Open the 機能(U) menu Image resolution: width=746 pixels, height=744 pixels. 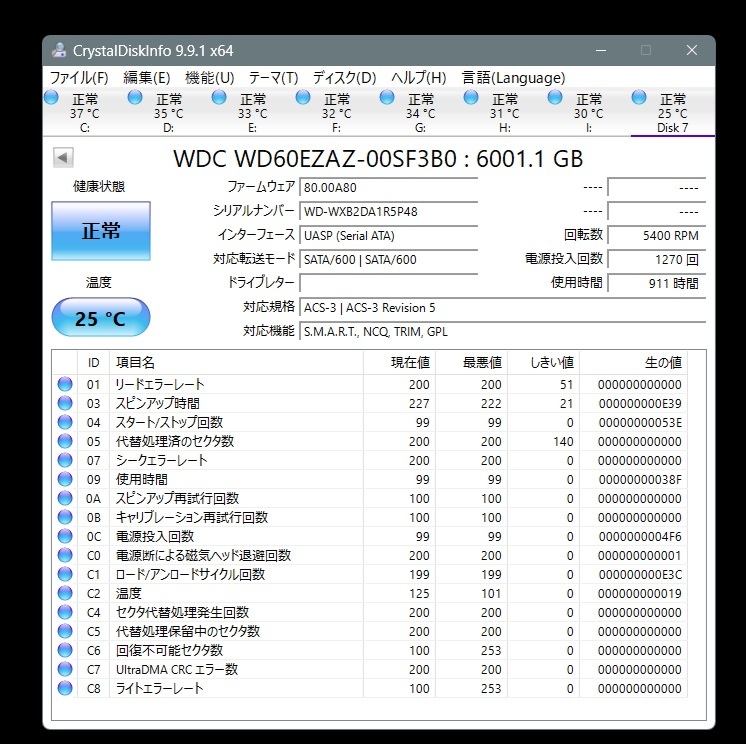tap(209, 78)
